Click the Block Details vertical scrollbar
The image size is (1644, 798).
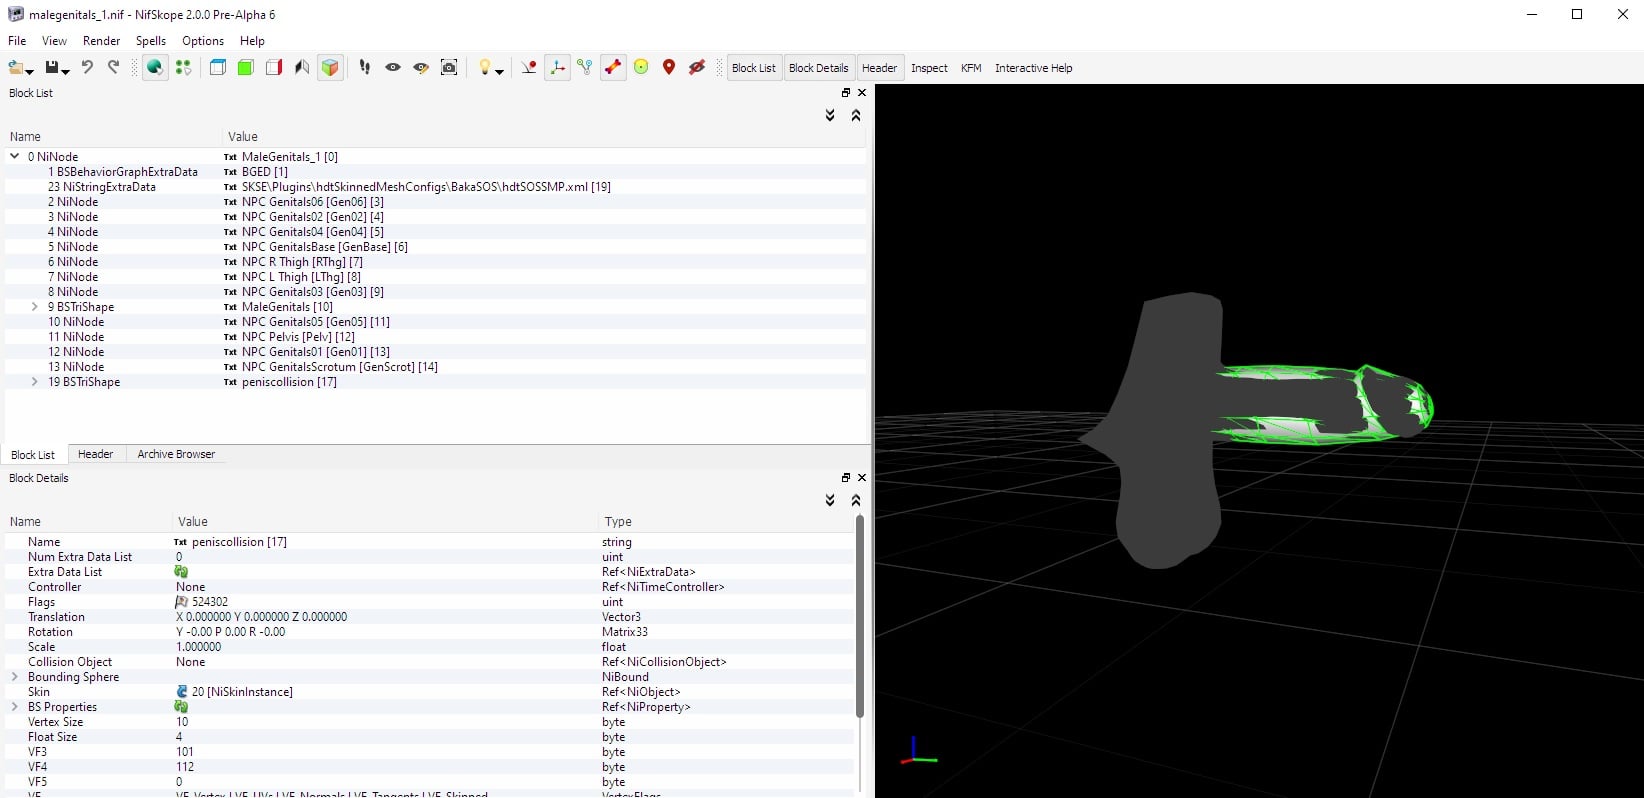click(859, 616)
